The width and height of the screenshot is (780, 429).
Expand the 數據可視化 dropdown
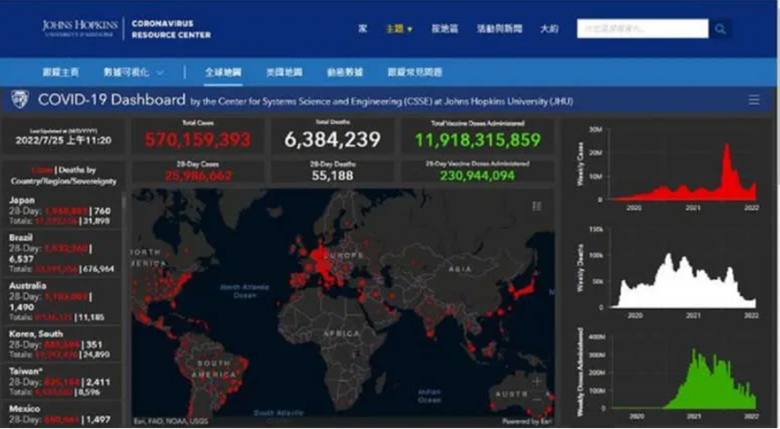133,72
